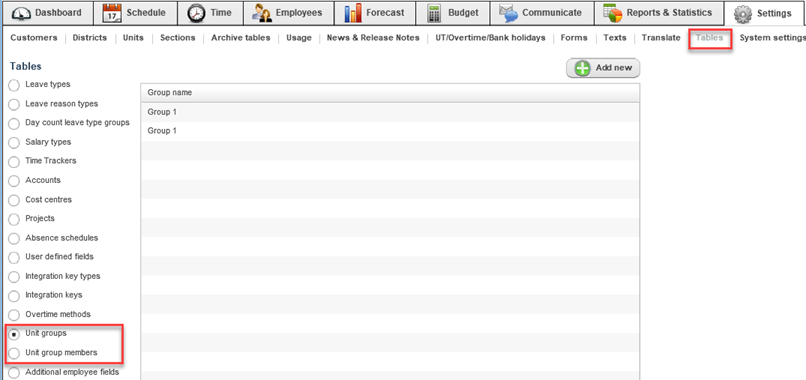Open the Tables submenu
806x380 pixels.
pos(709,38)
